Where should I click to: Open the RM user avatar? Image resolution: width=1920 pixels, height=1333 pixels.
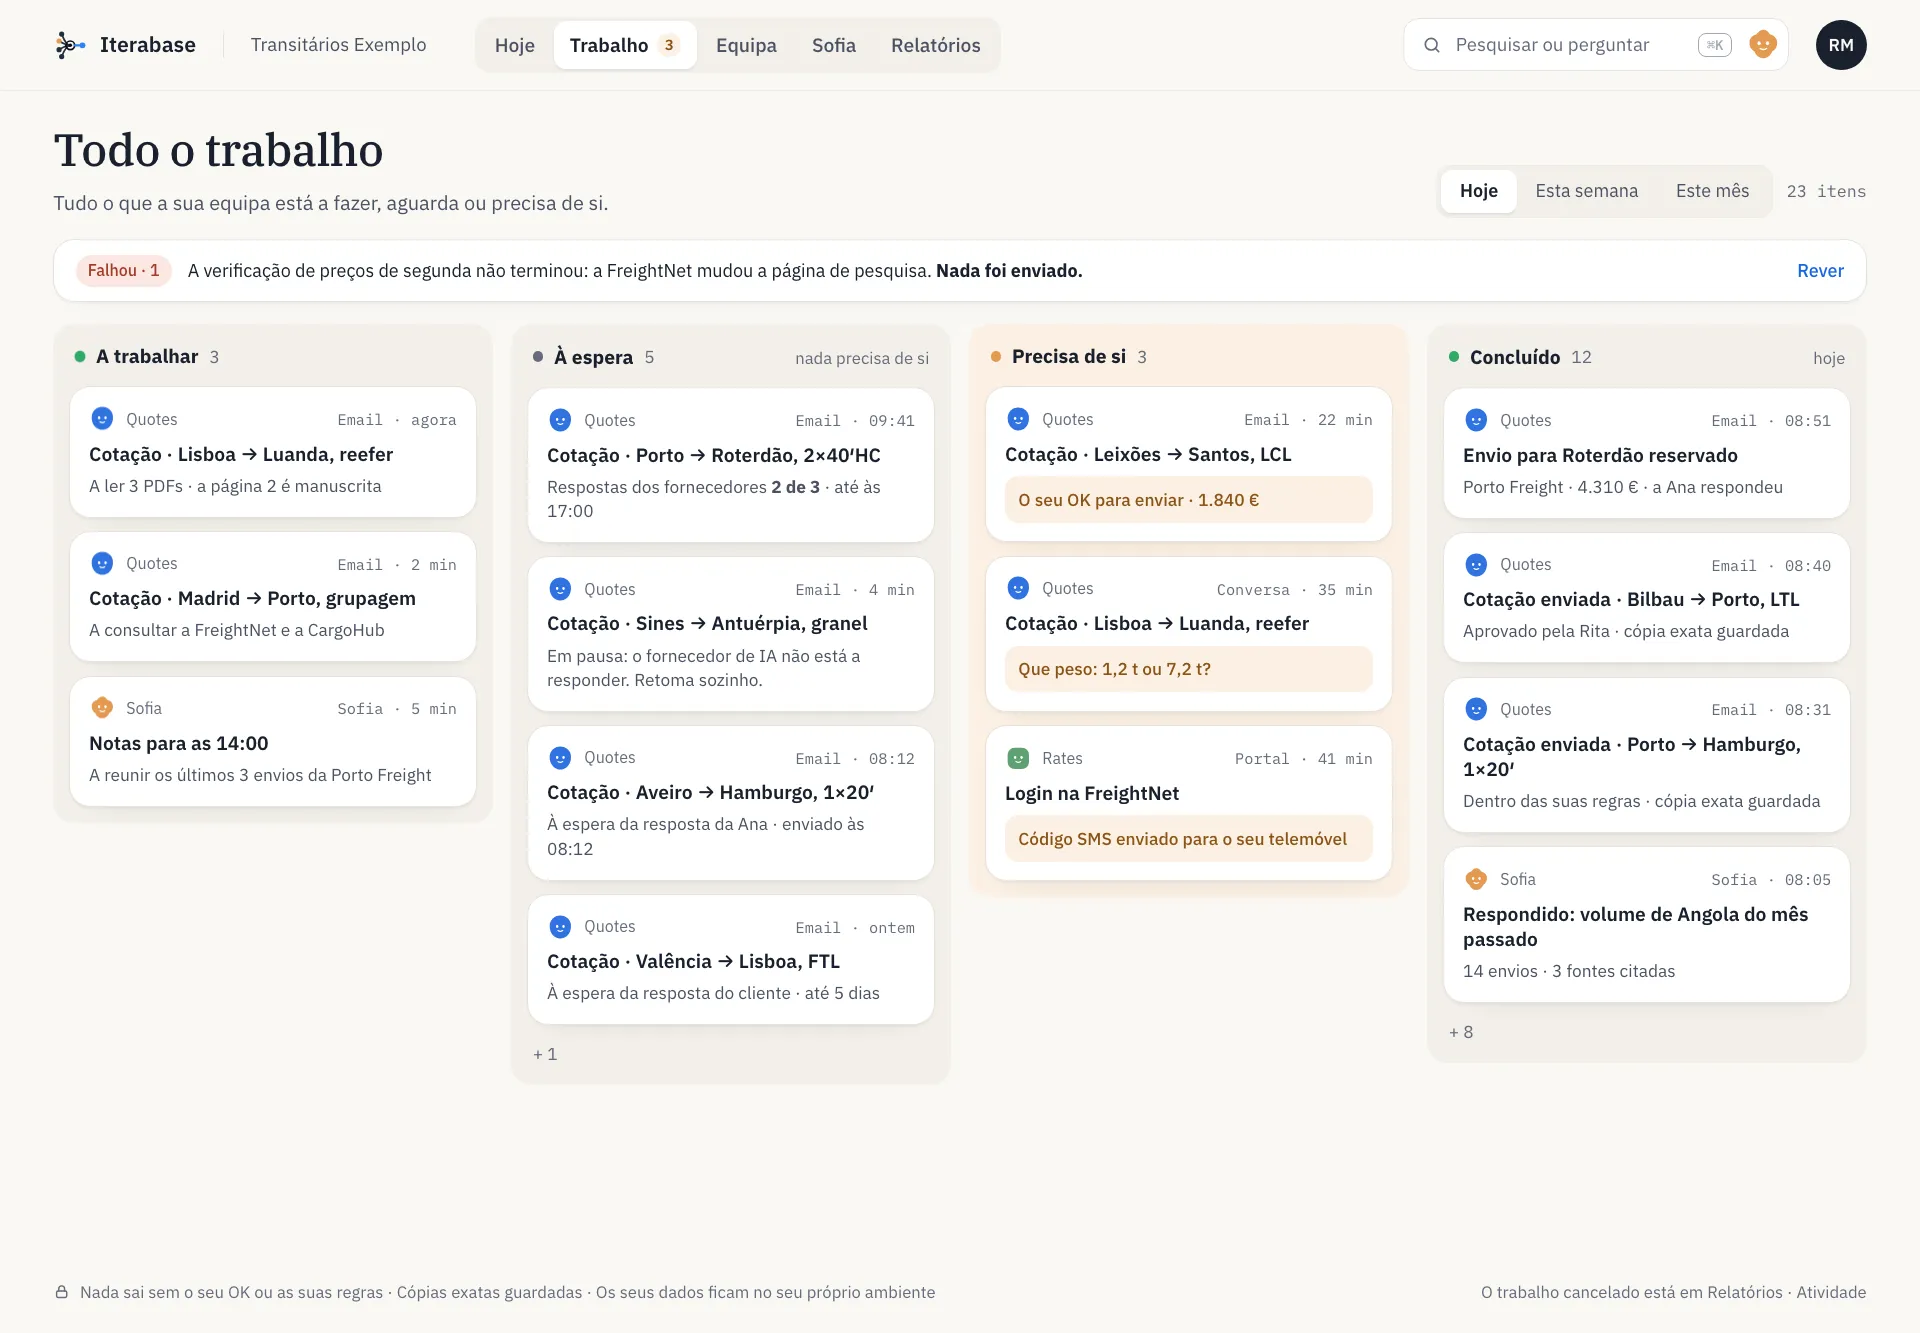1841,45
